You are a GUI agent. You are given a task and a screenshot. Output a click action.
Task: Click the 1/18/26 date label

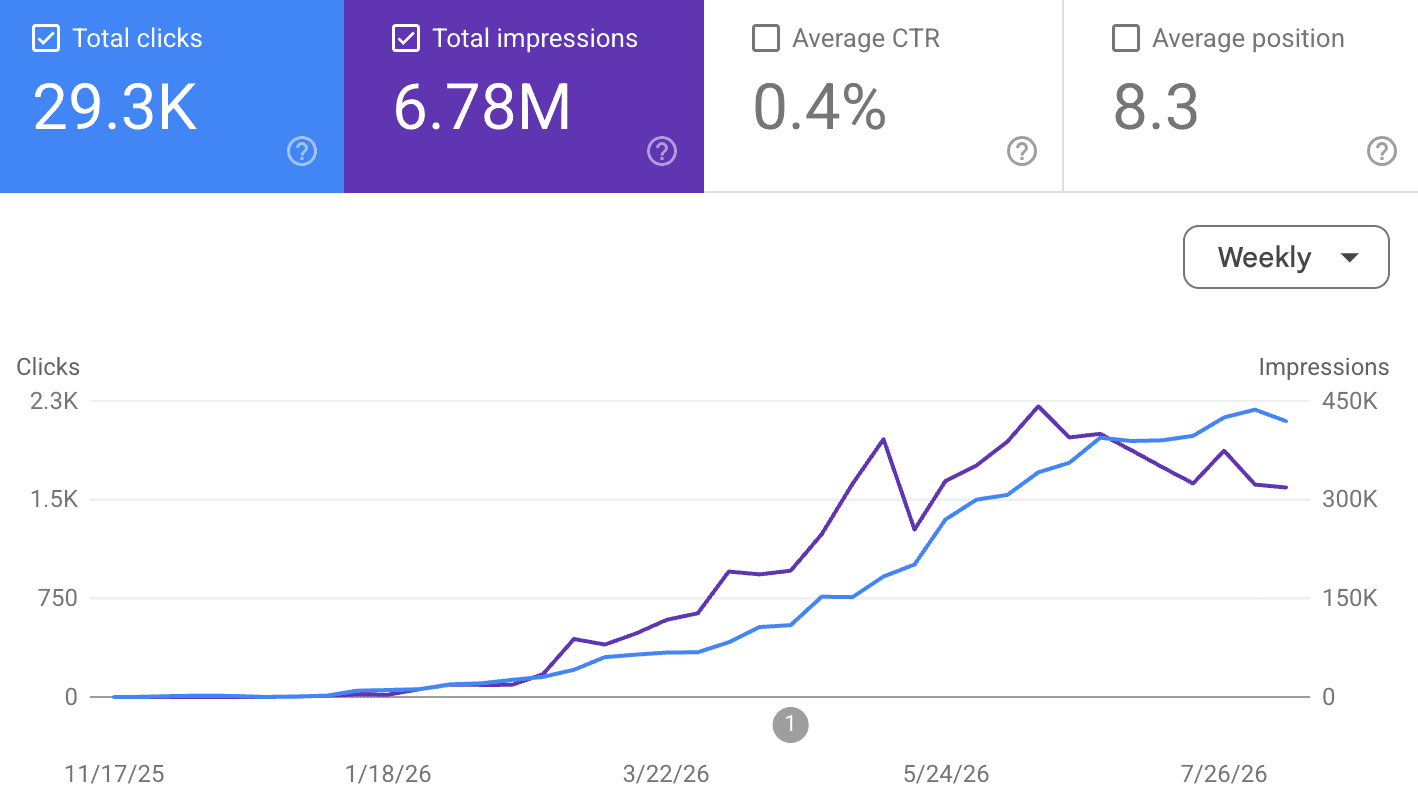click(x=386, y=774)
